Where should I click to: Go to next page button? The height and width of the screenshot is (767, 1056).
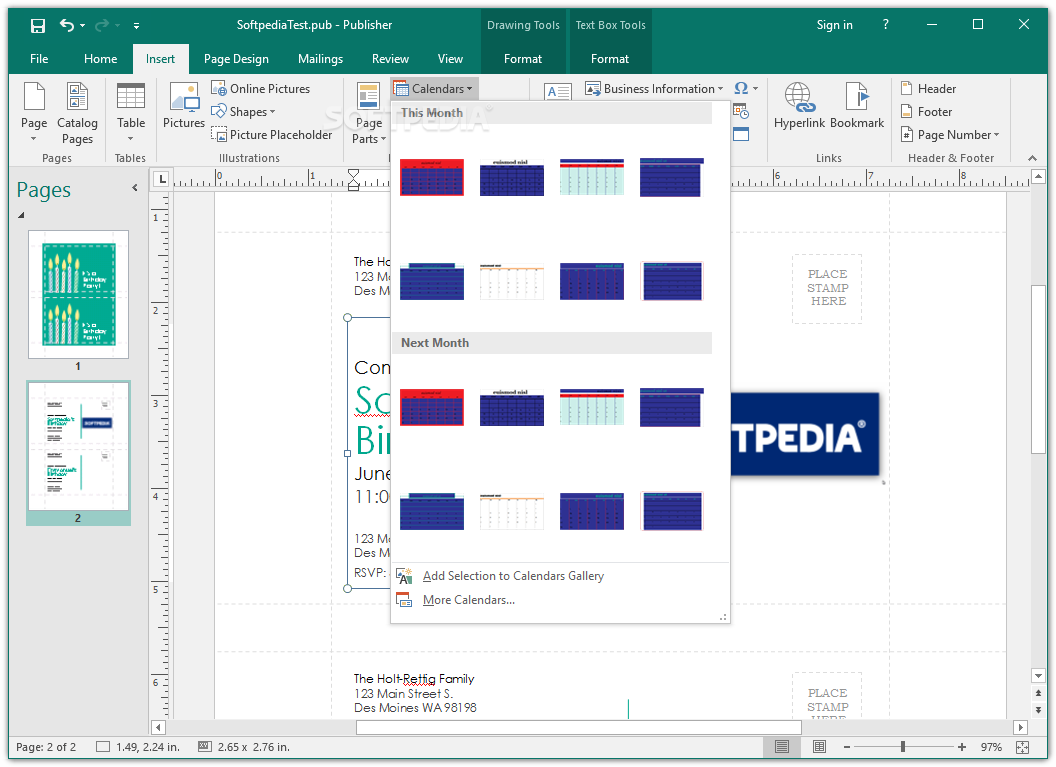(1038, 710)
